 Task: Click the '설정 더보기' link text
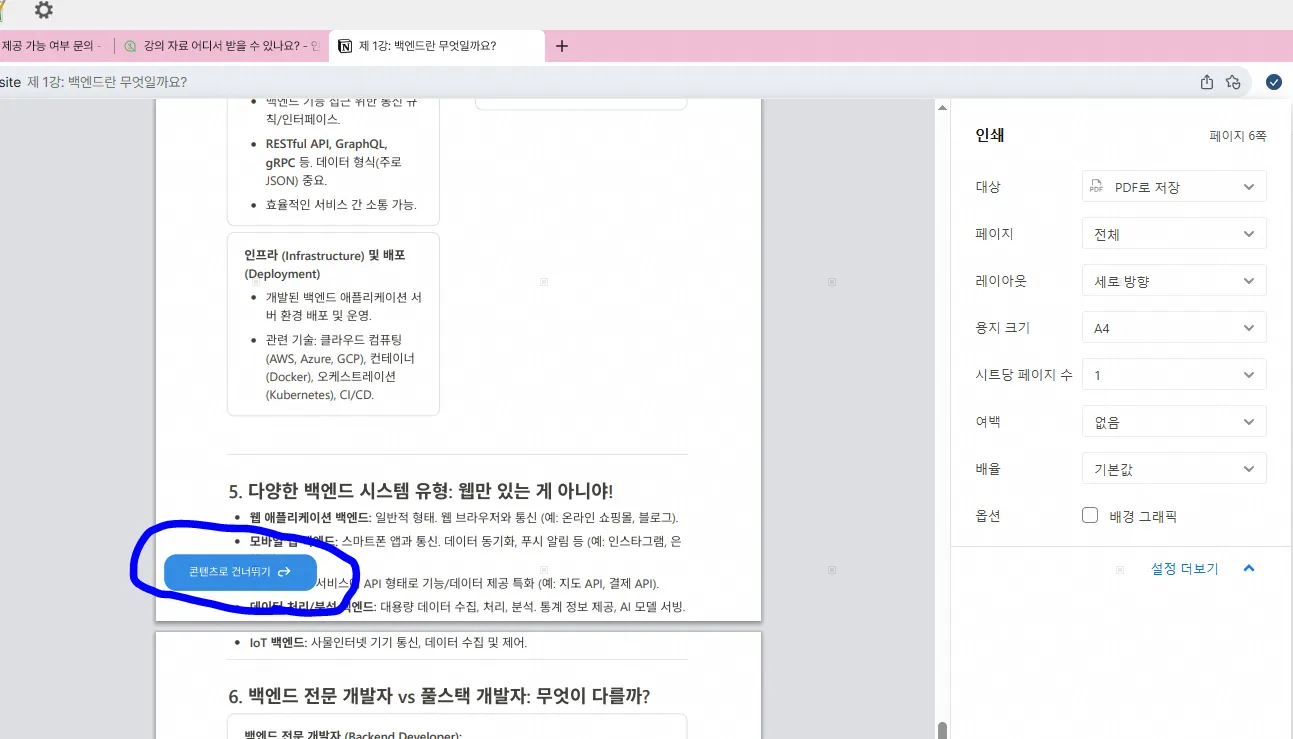click(x=1184, y=568)
